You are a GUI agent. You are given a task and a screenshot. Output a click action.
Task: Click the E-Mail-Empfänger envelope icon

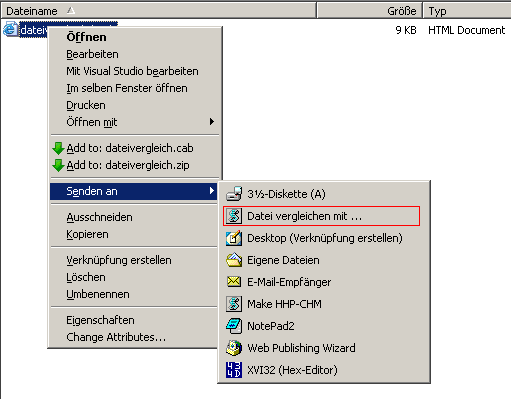coord(234,282)
